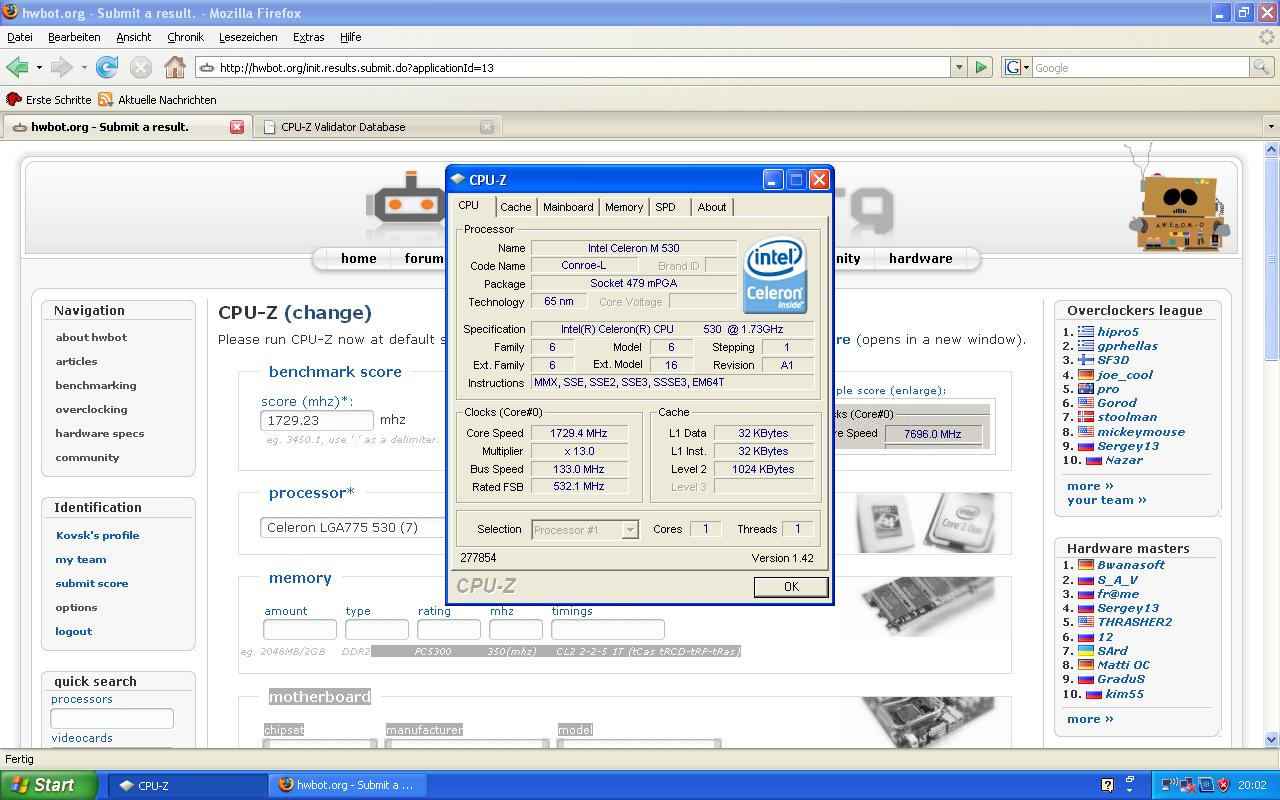The image size is (1280, 800).
Task: Click the Intel Celeron inside logo
Action: (x=775, y=275)
